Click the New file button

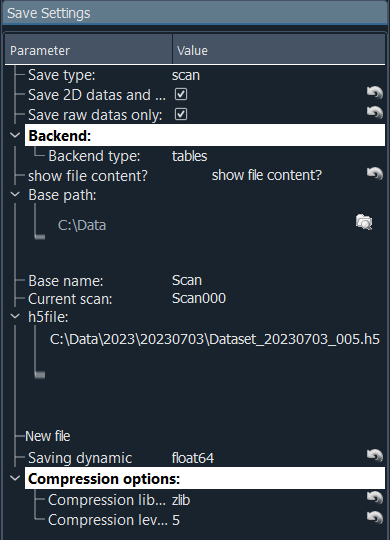(48, 436)
